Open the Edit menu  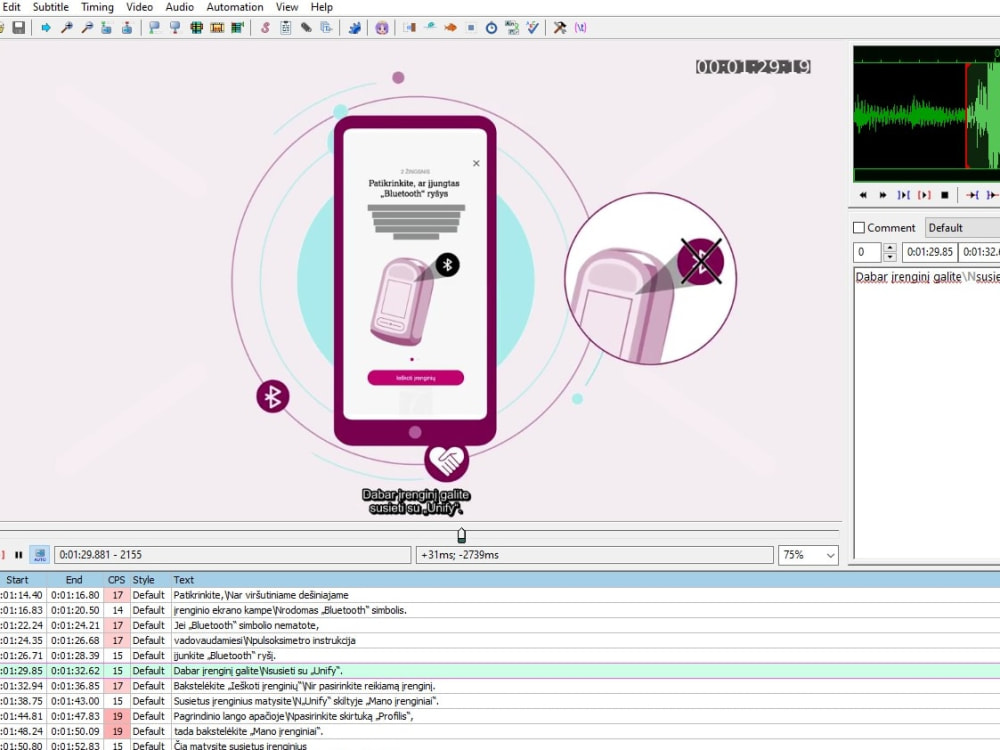pyautogui.click(x=11, y=7)
